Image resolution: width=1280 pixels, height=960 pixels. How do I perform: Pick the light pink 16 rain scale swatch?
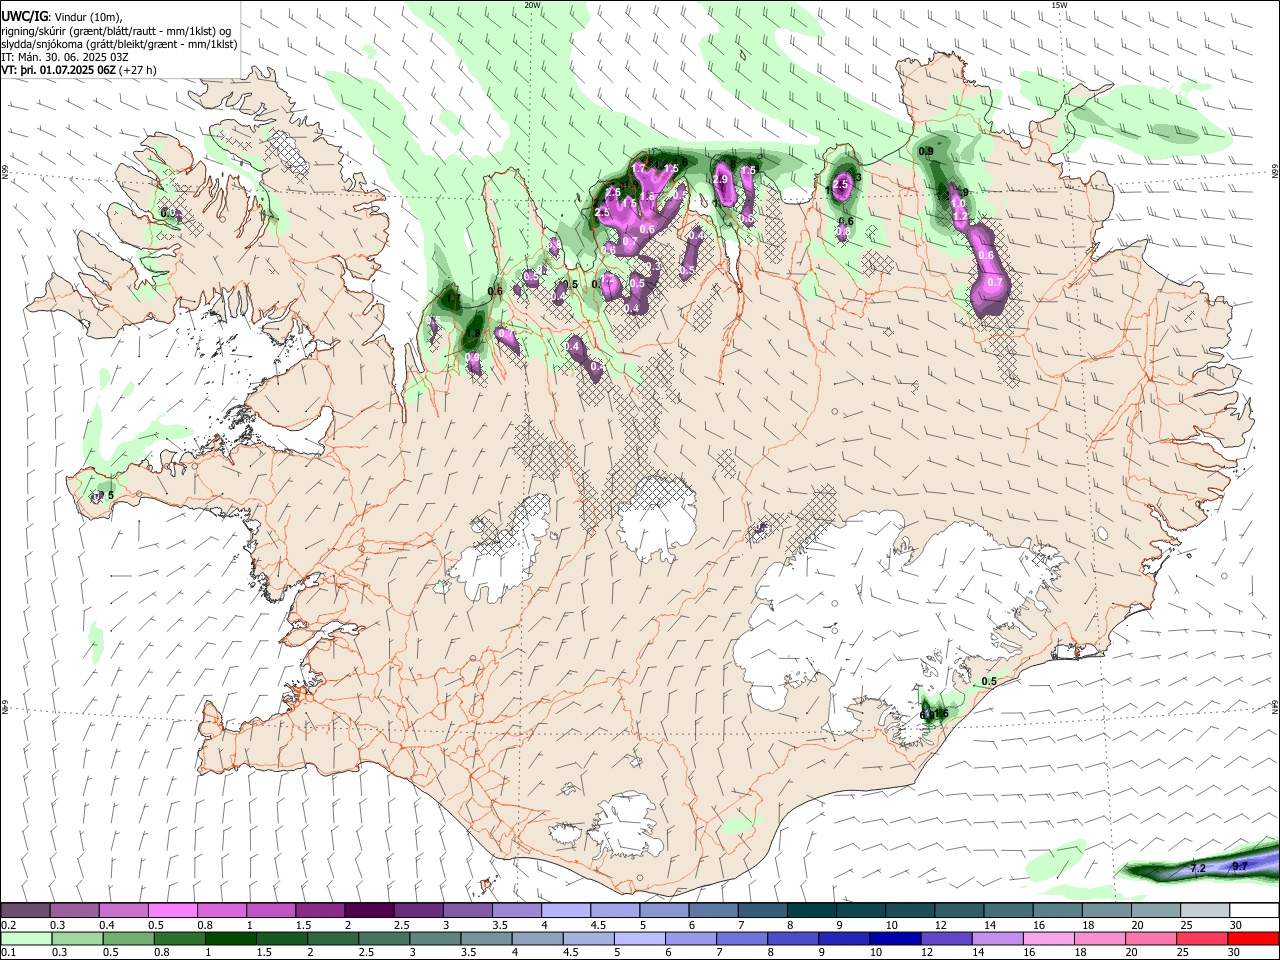(1049, 939)
